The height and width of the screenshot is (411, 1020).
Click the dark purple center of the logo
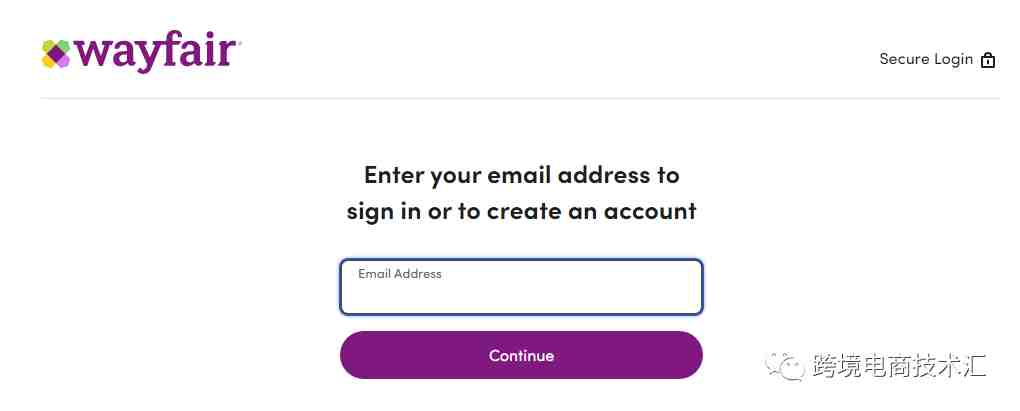[x=57, y=52]
